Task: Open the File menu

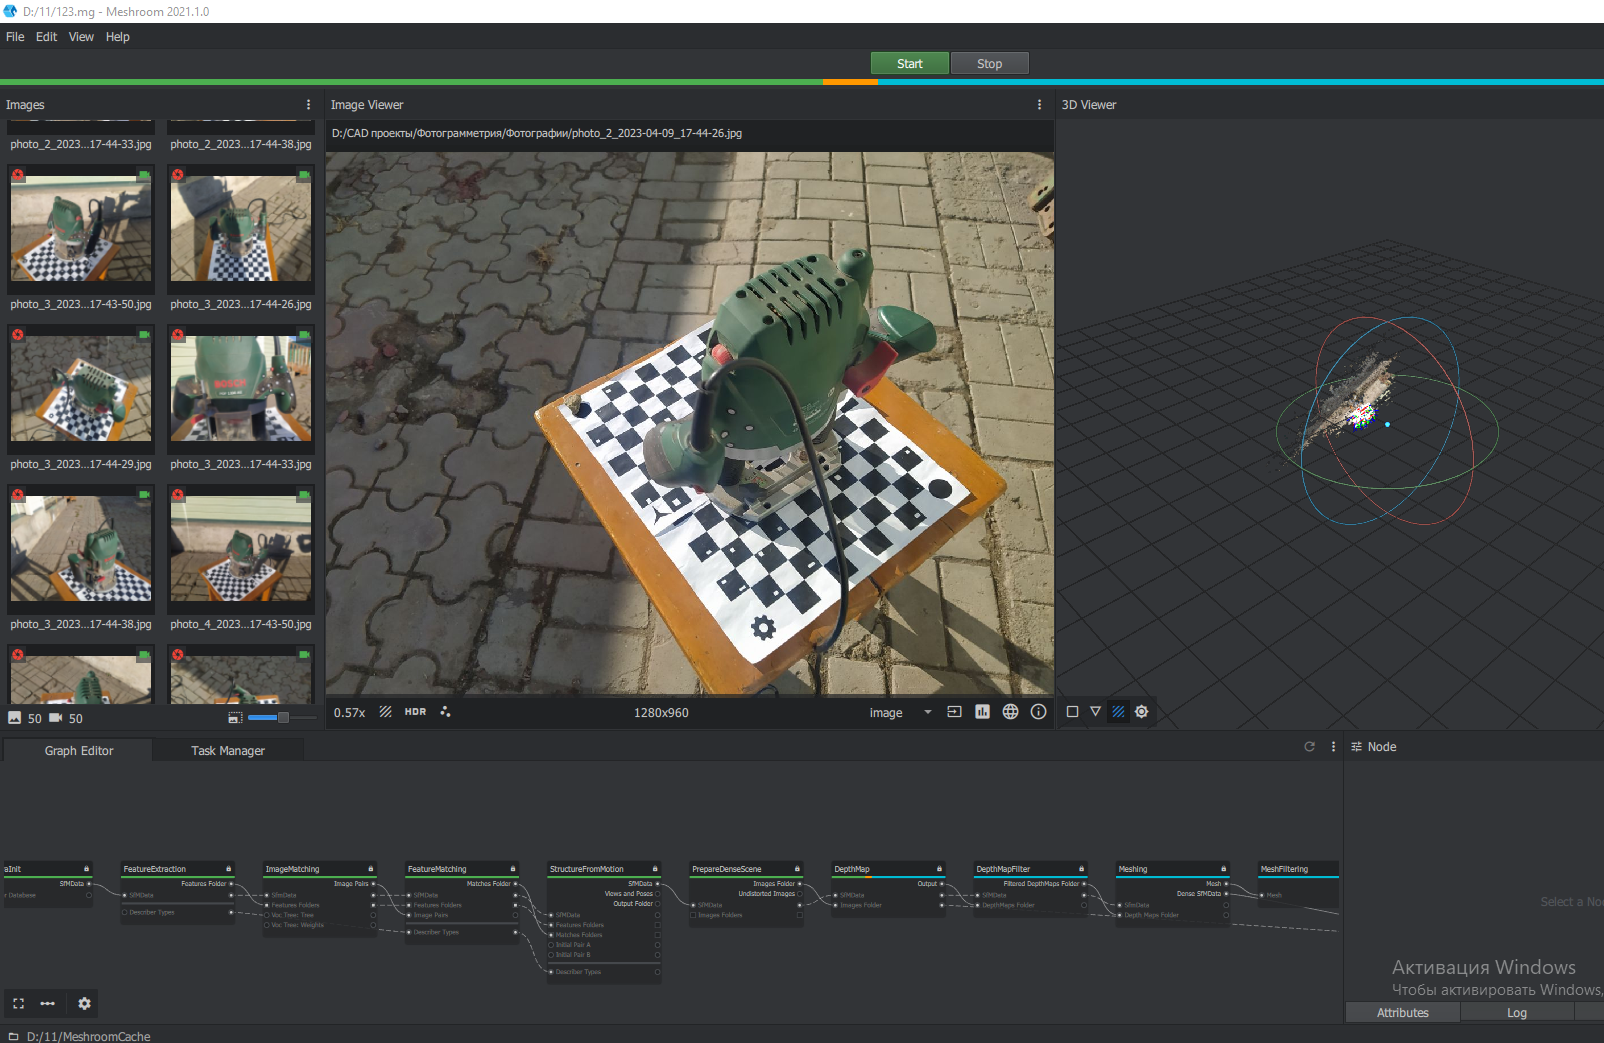Action: pyautogui.click(x=15, y=37)
